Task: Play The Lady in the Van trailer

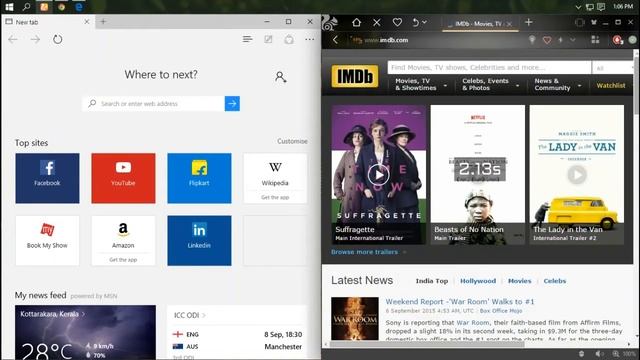Action: pos(577,175)
